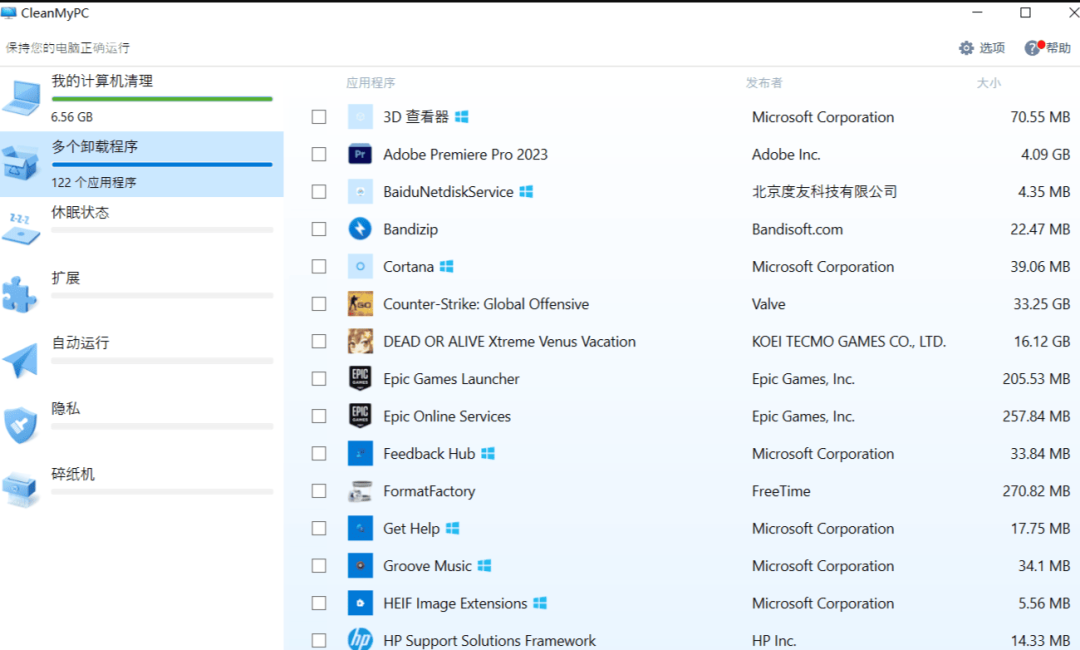1080x650 pixels.
Task: Select the Get Help checkbox
Action: pyautogui.click(x=319, y=528)
